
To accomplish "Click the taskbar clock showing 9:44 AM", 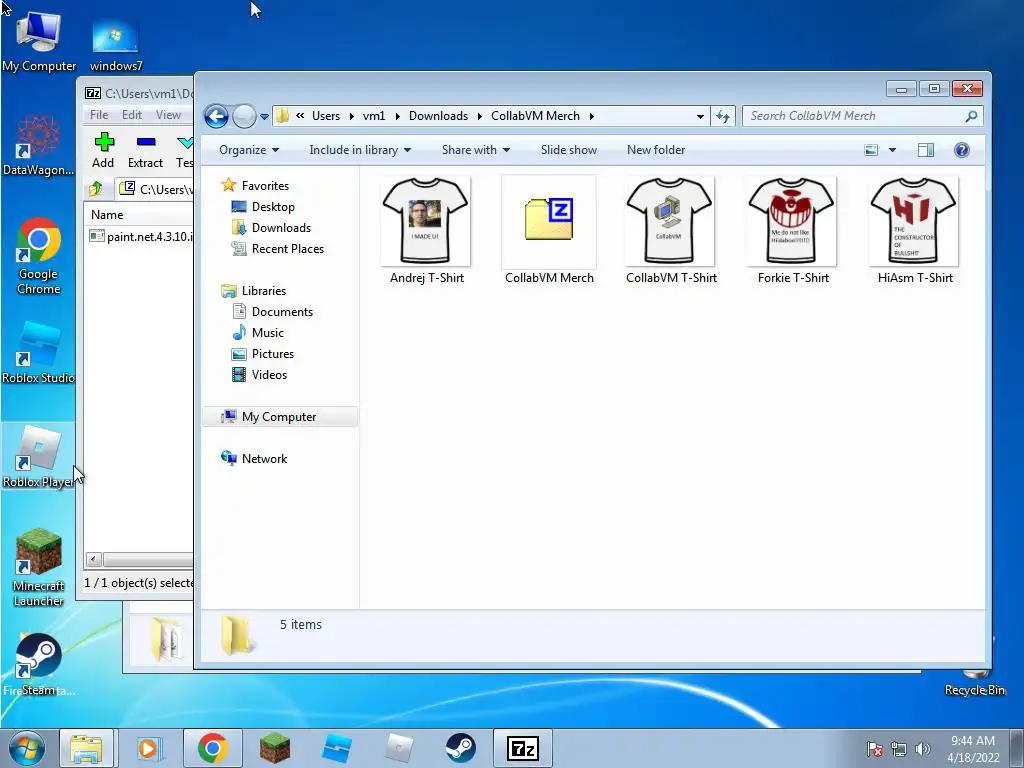I will click(973, 749).
